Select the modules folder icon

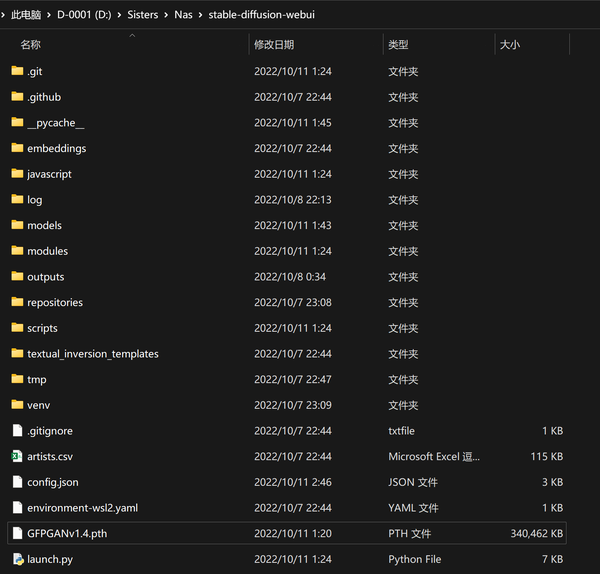17,250
